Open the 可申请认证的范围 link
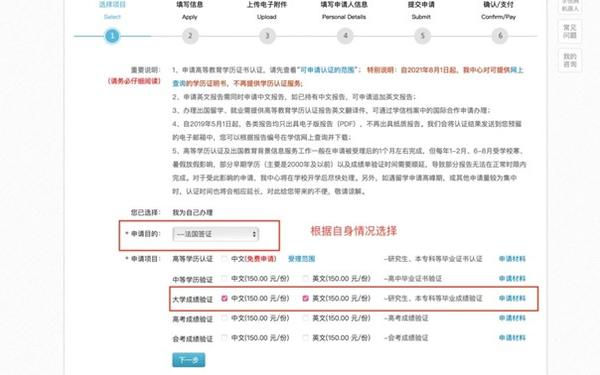Viewport: 600px width, 375px height. (327, 70)
